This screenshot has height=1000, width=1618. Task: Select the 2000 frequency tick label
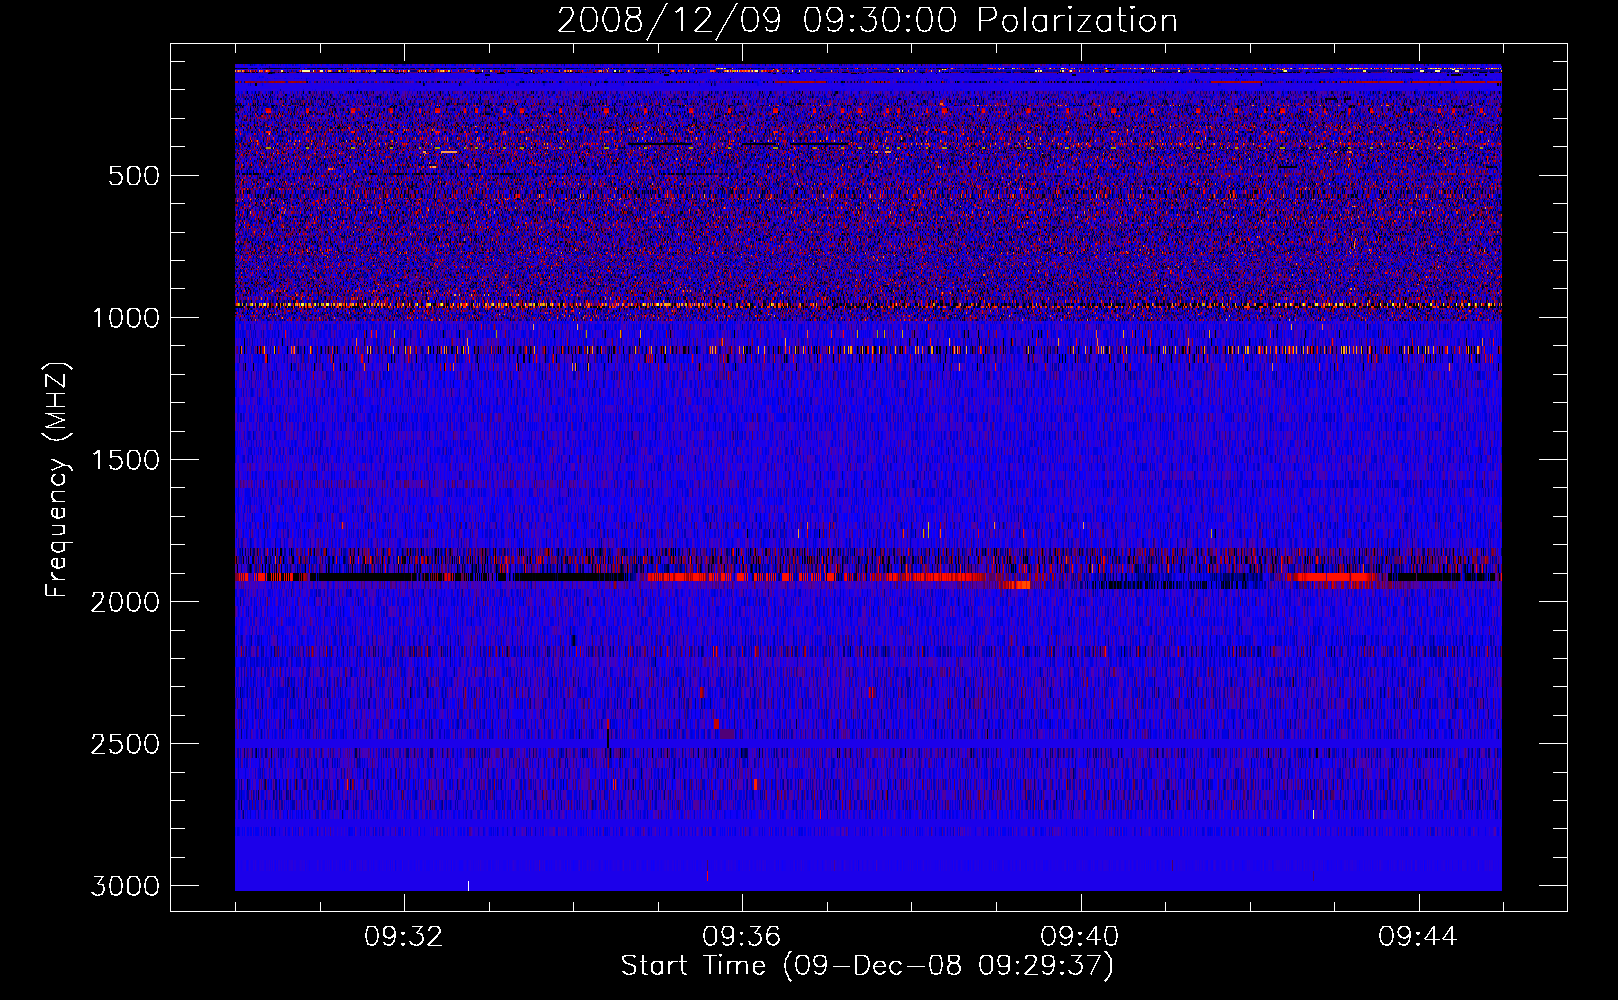point(125,602)
